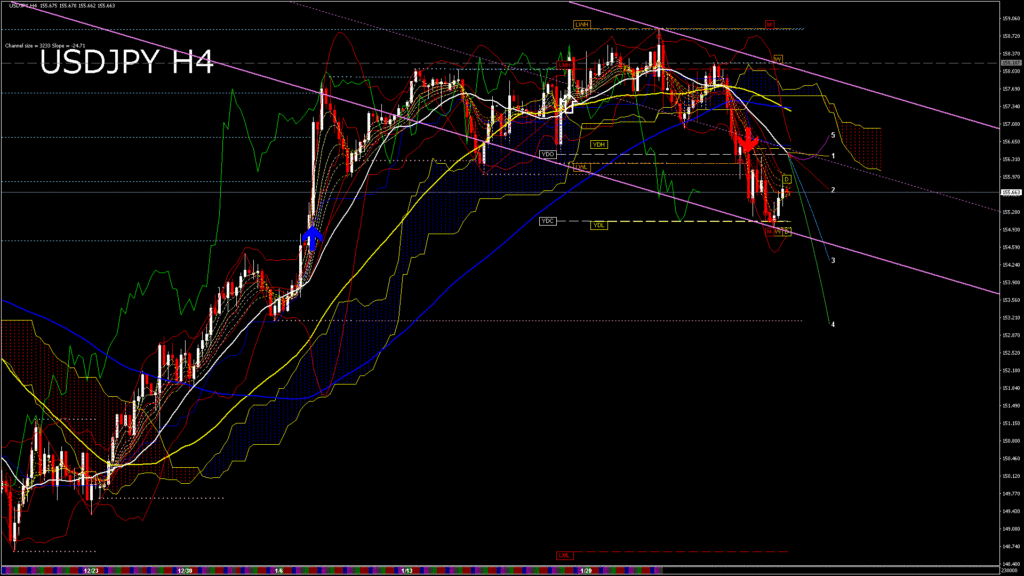The width and height of the screenshot is (1024, 576).
Task: Click the large USDJPY H4 title text
Action: click(126, 63)
